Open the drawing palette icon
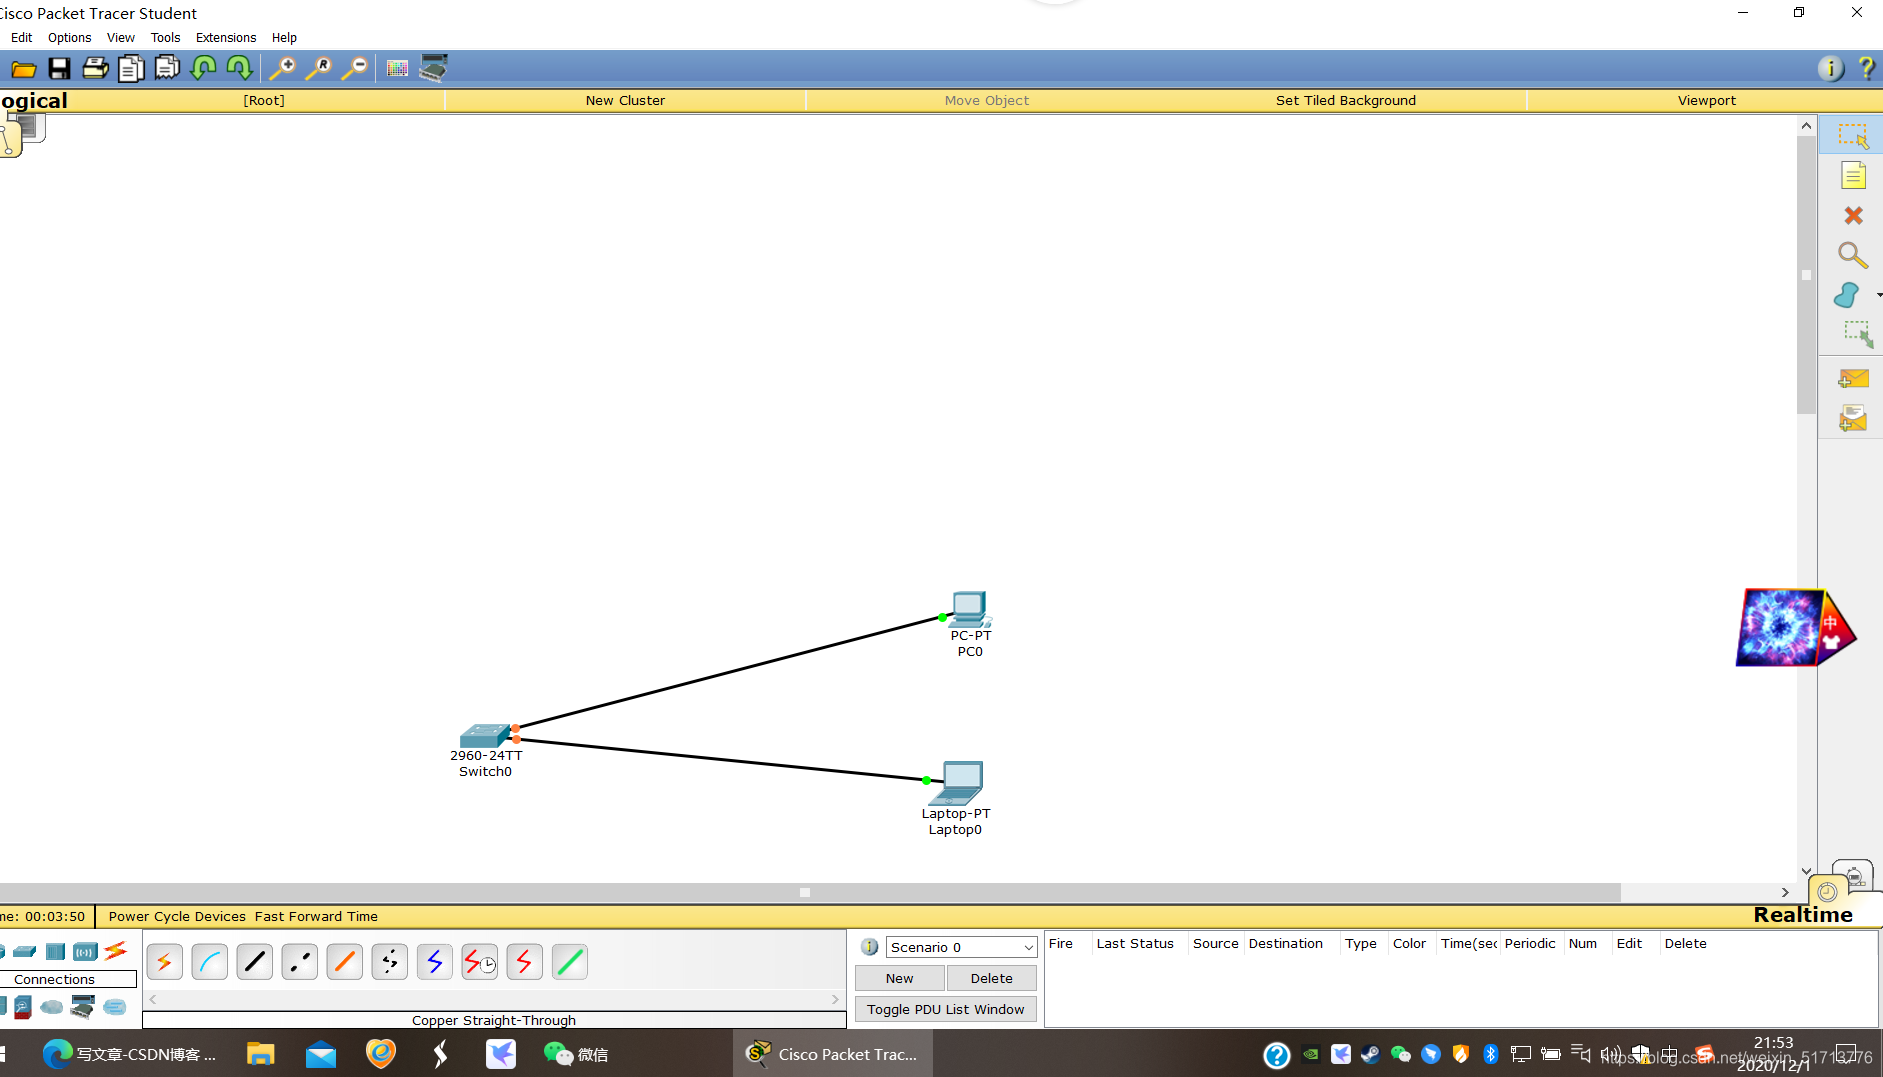Viewport: 1883px width, 1077px height. [x=397, y=69]
